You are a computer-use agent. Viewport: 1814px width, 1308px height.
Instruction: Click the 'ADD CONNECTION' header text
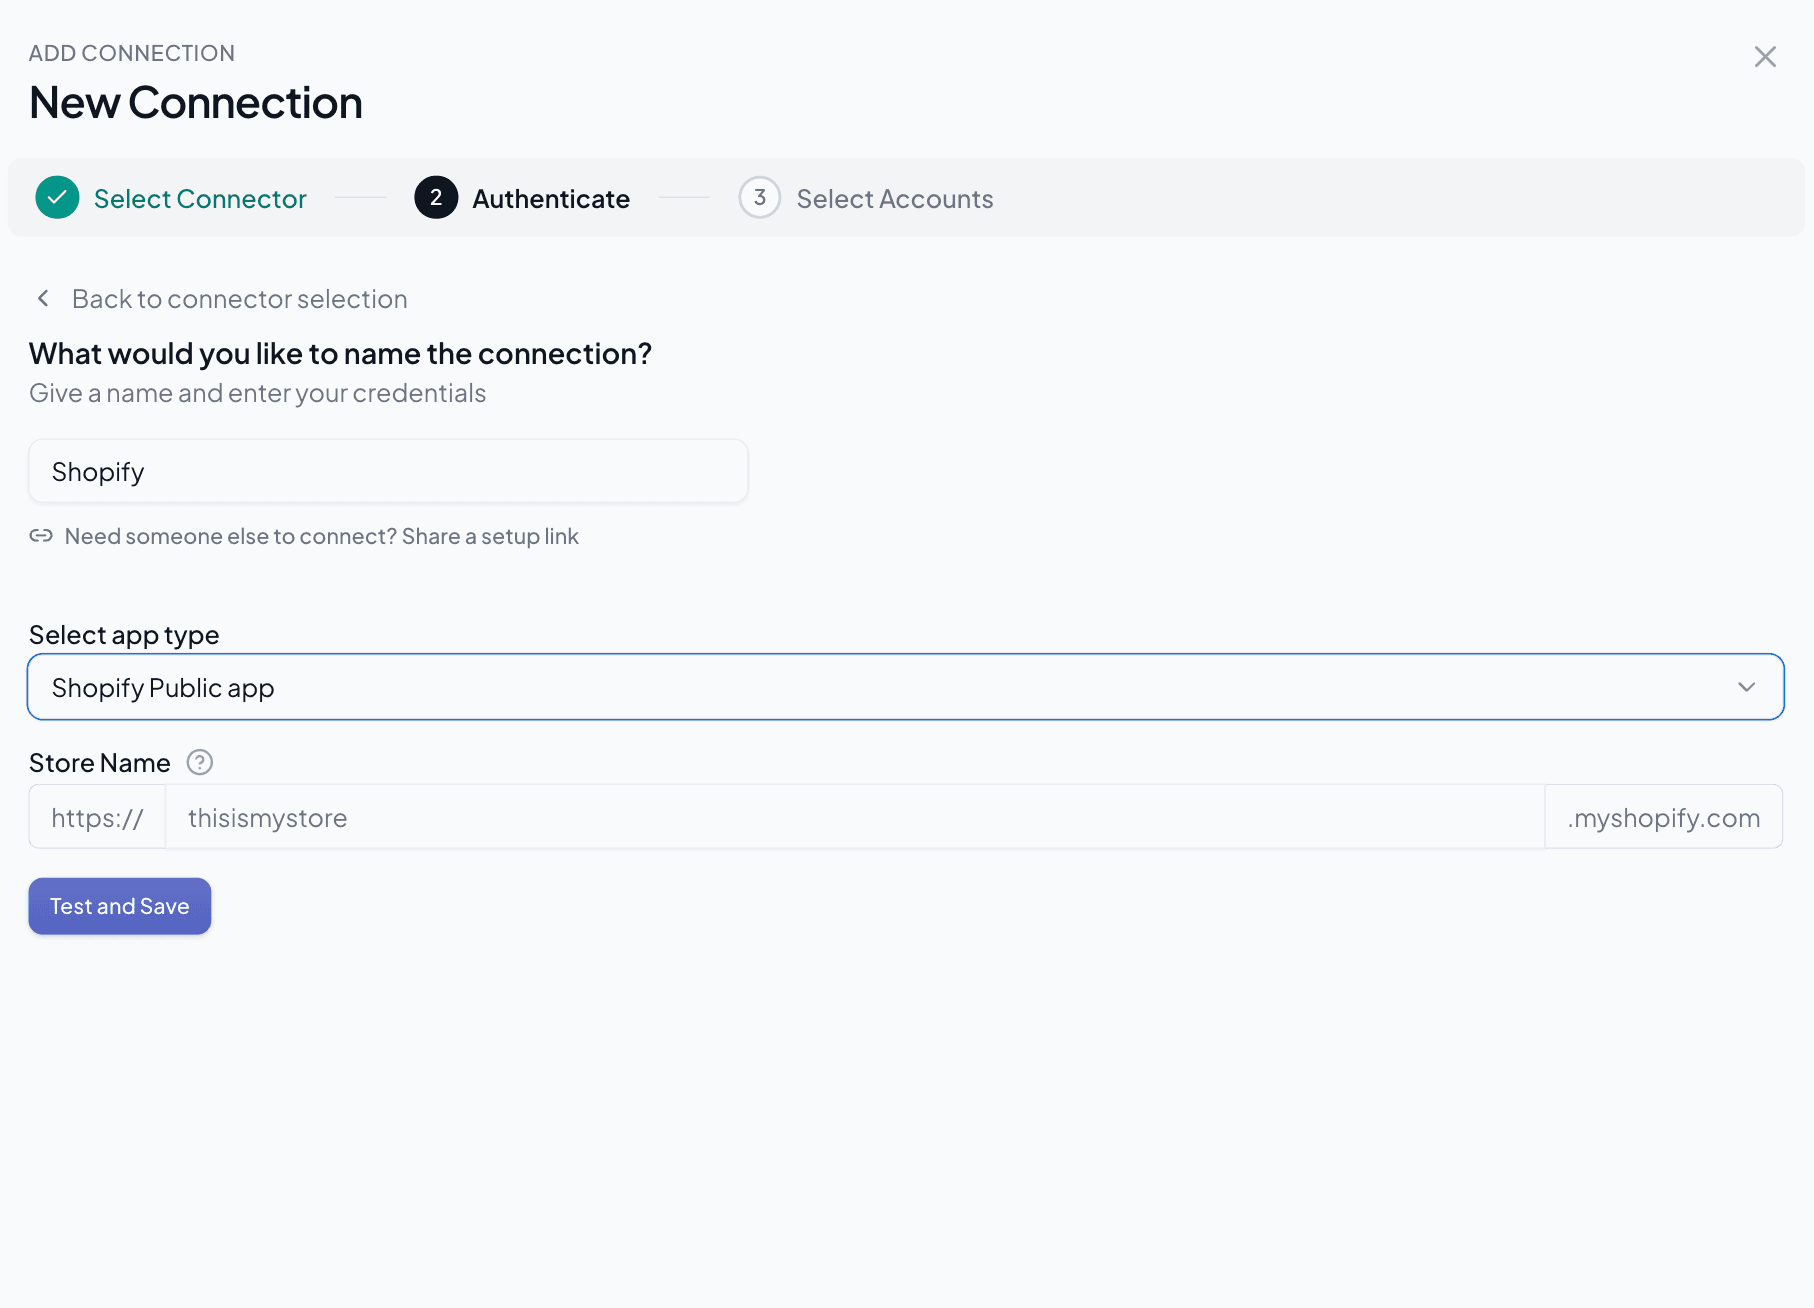click(x=132, y=53)
